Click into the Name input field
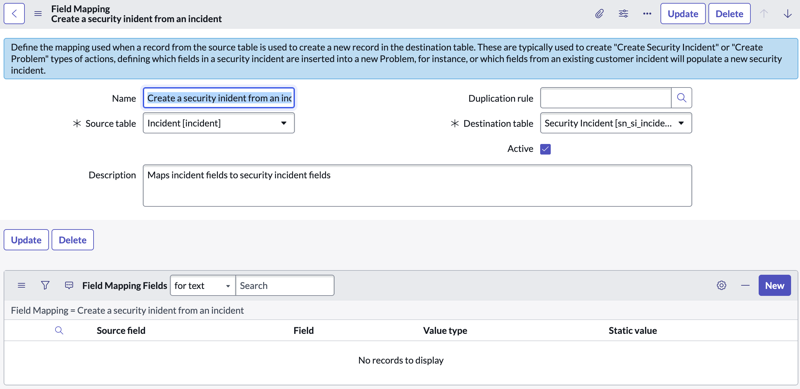This screenshot has height=389, width=800. (x=219, y=98)
